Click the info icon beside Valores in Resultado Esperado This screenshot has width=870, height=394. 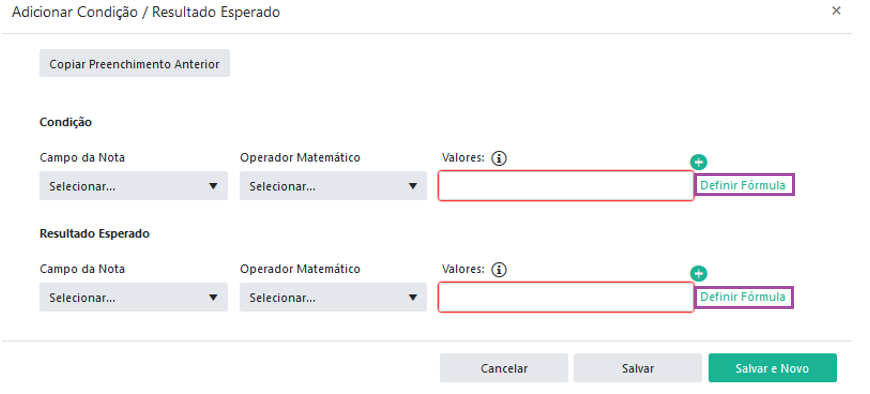(500, 270)
